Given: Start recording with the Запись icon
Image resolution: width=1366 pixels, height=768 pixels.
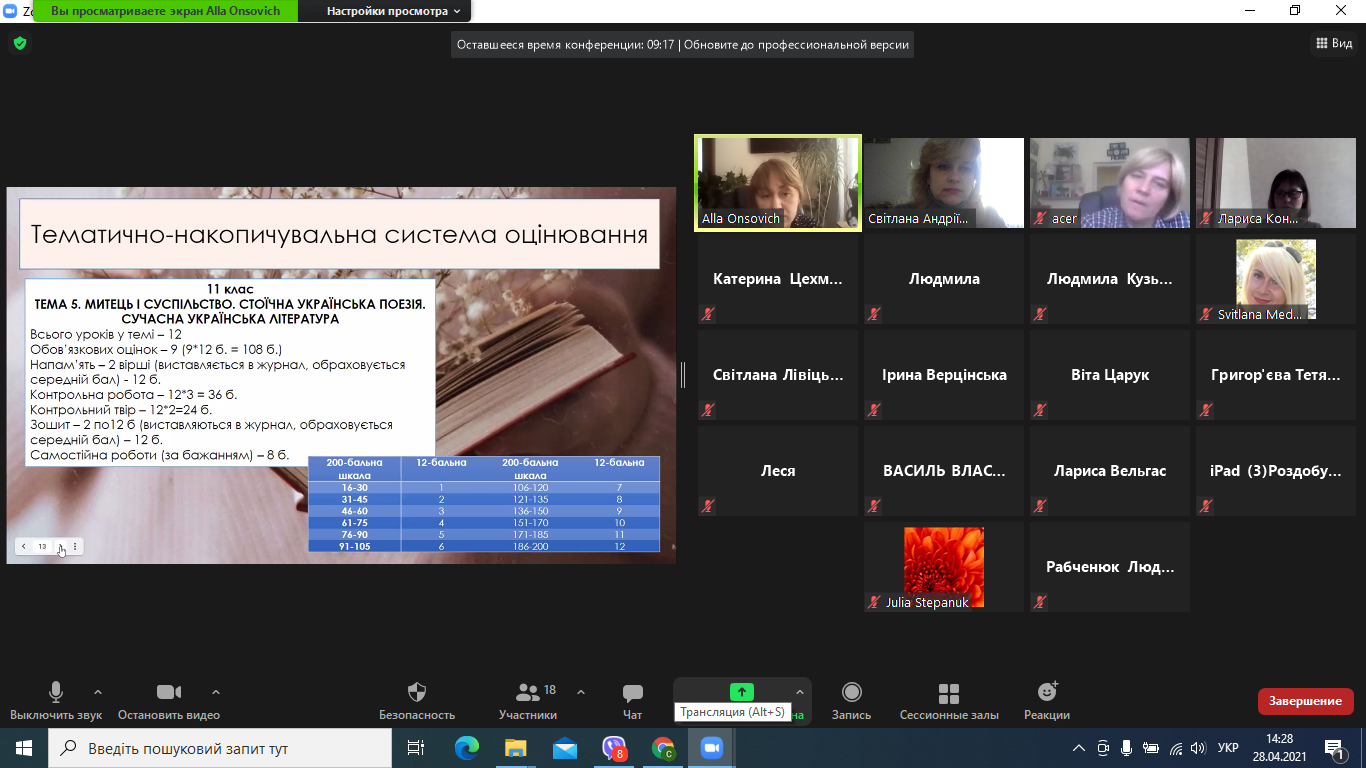Looking at the screenshot, I should [852, 692].
